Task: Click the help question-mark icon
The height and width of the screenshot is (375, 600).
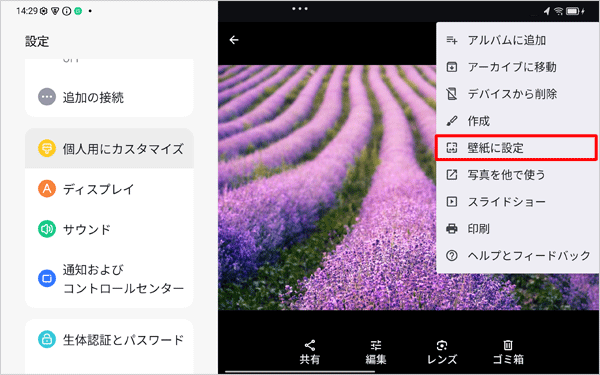Action: click(x=452, y=256)
